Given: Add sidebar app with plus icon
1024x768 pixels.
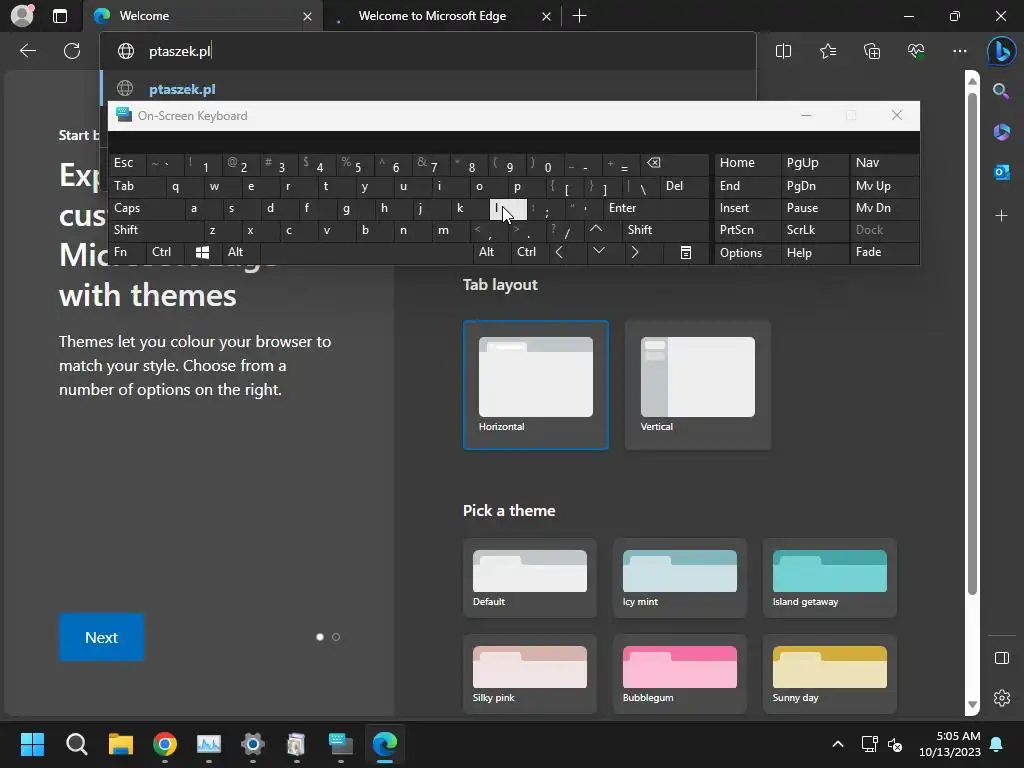Looking at the screenshot, I should click(x=1001, y=216).
